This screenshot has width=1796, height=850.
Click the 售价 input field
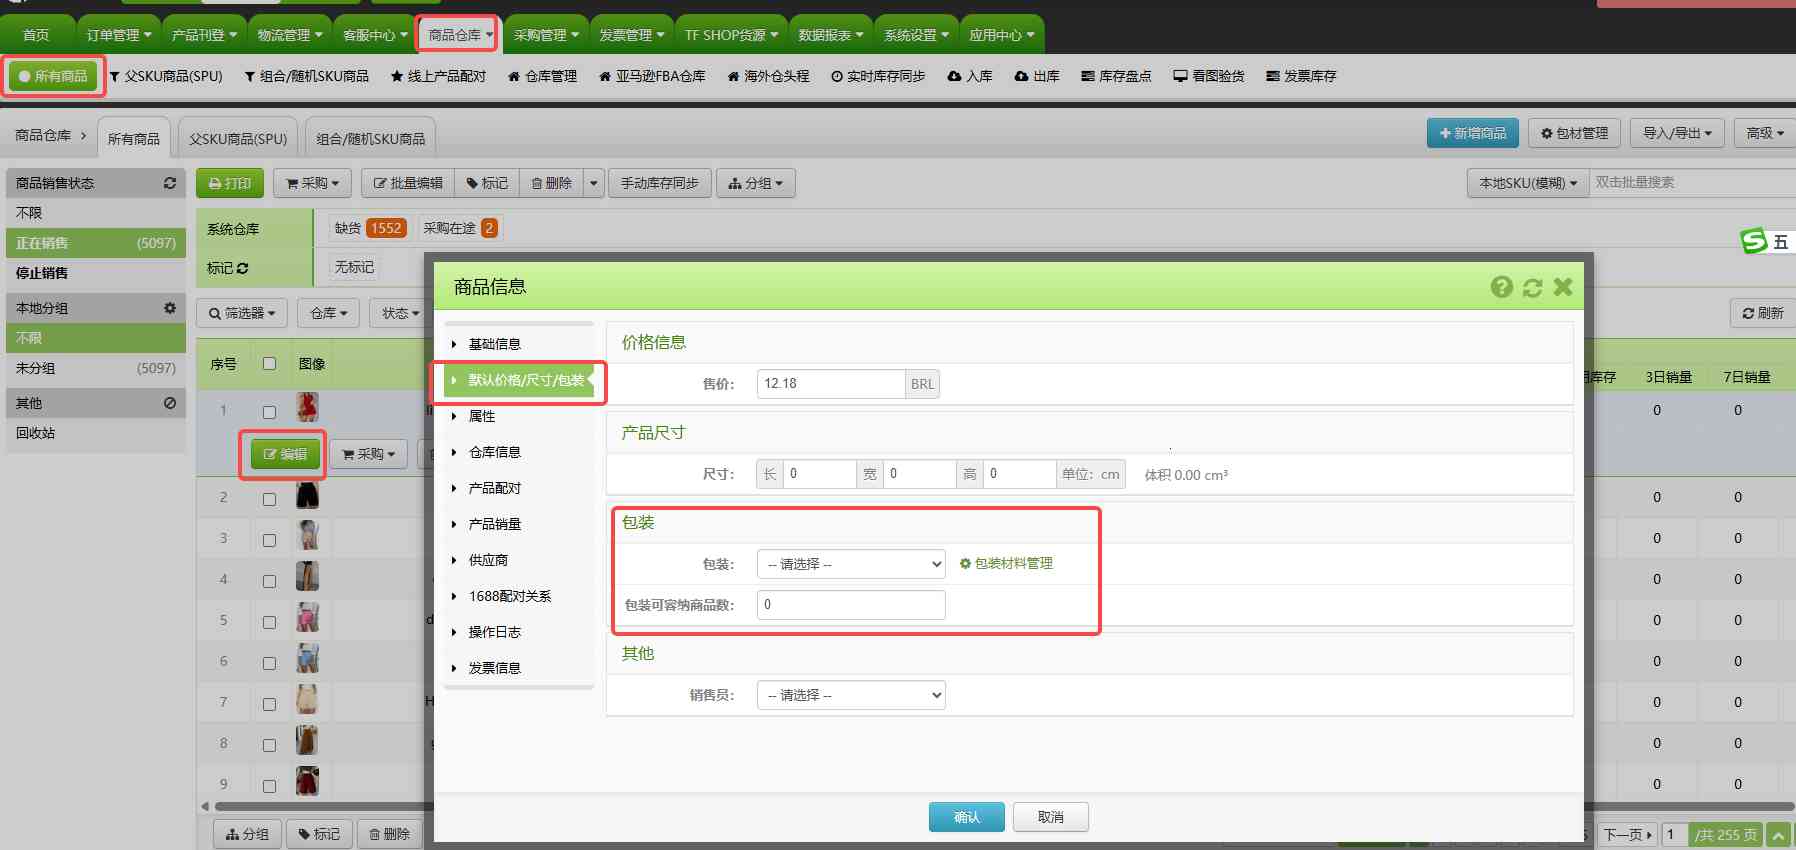830,383
